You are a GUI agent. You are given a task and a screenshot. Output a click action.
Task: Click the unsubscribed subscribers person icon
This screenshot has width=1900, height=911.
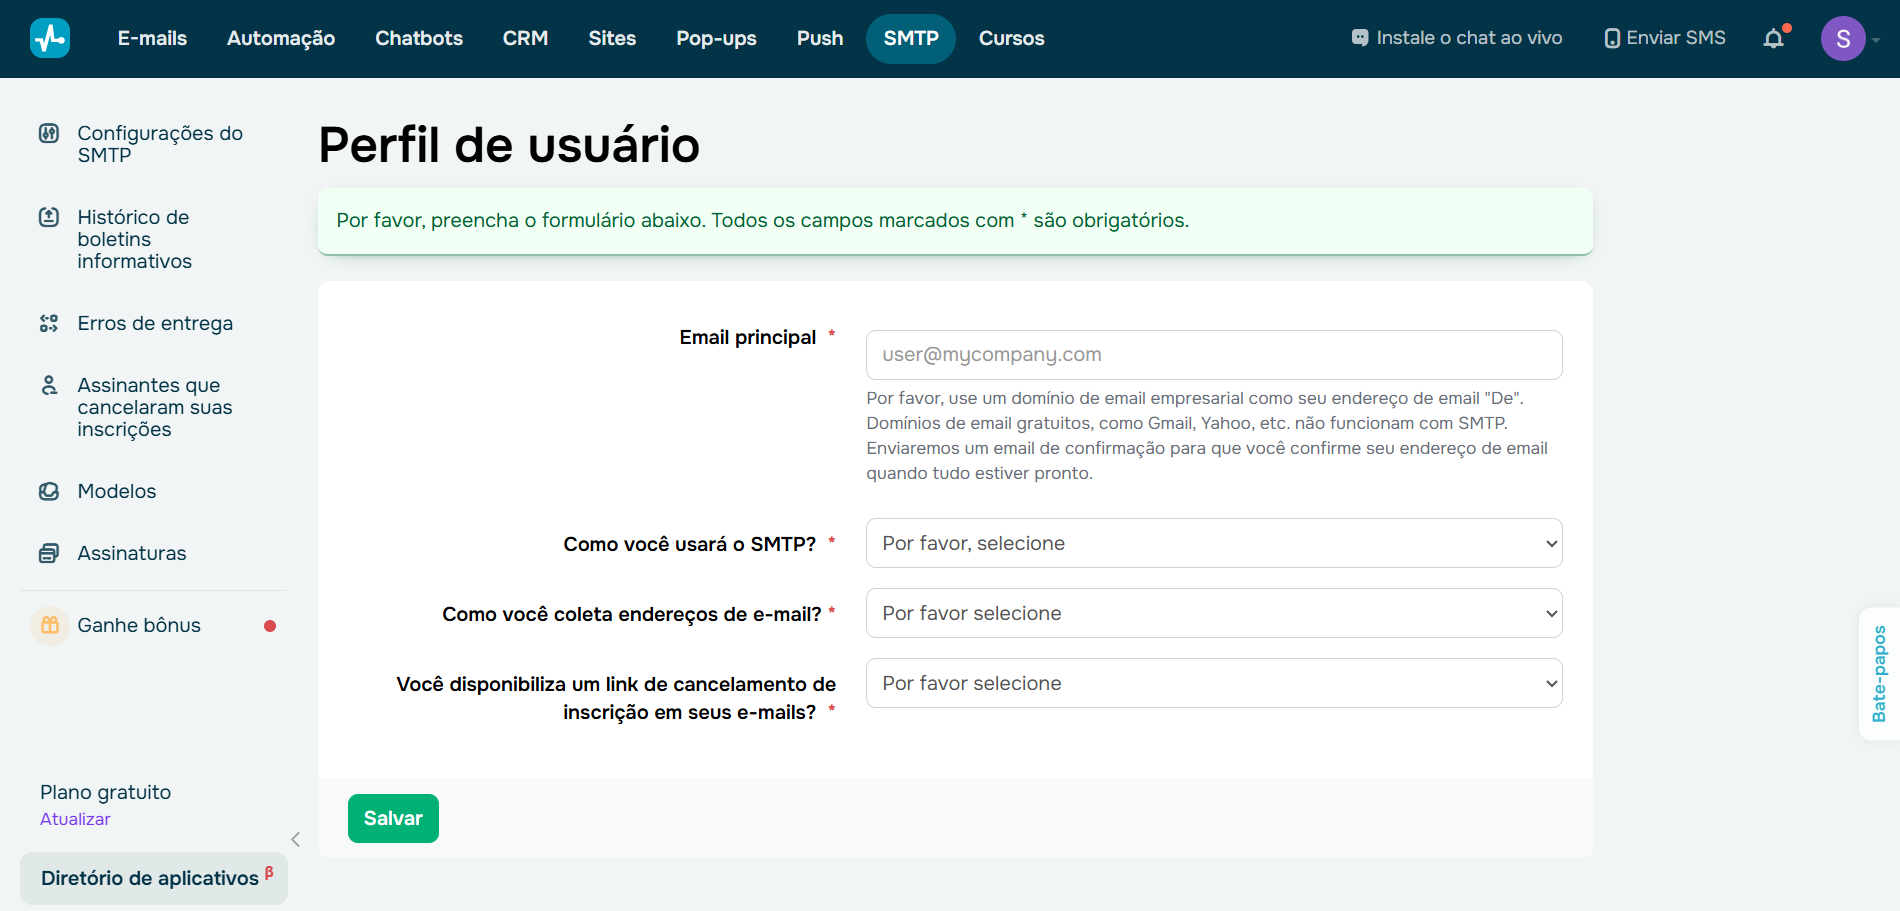(48, 385)
